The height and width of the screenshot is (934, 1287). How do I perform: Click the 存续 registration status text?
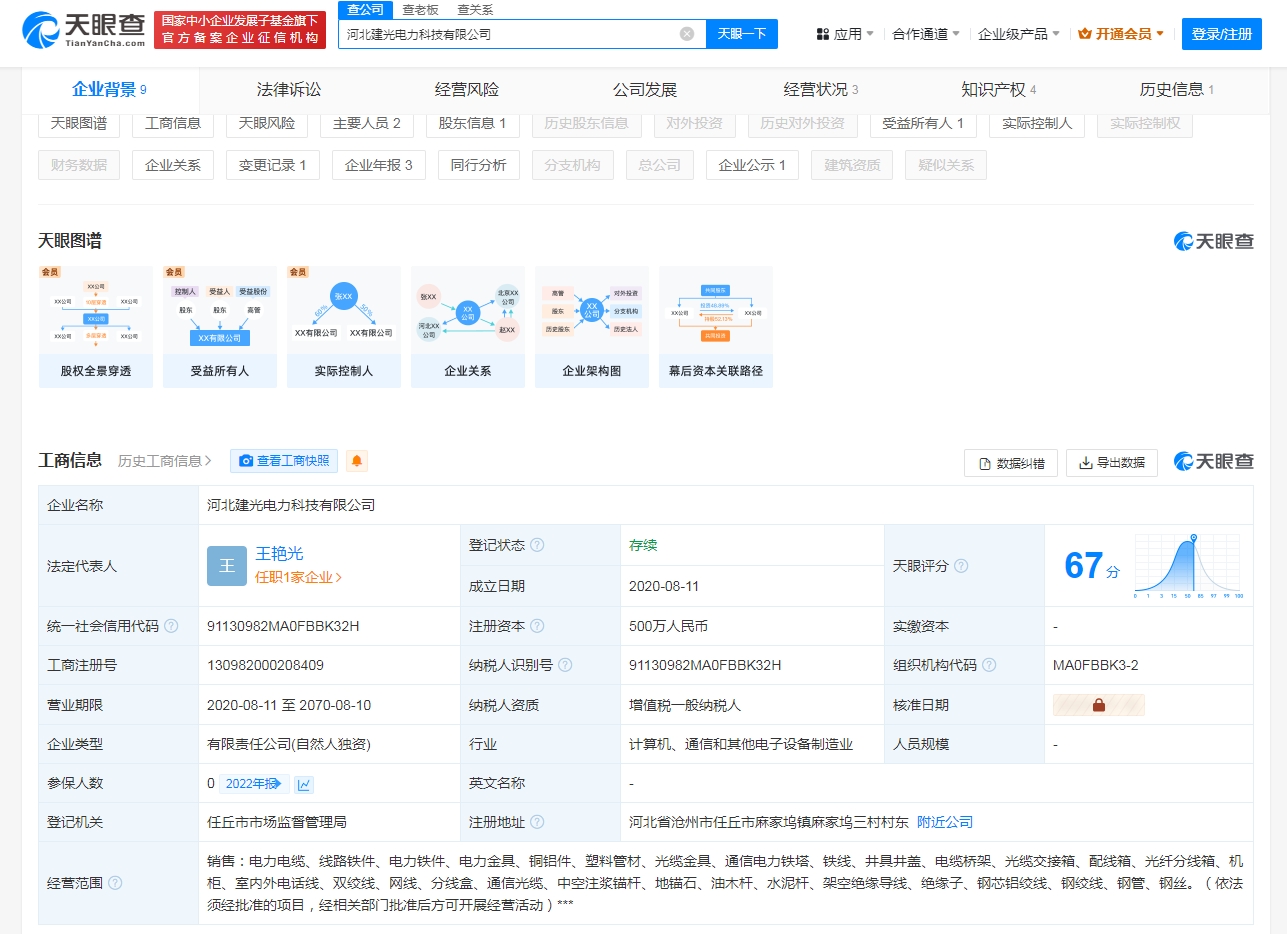coord(643,546)
